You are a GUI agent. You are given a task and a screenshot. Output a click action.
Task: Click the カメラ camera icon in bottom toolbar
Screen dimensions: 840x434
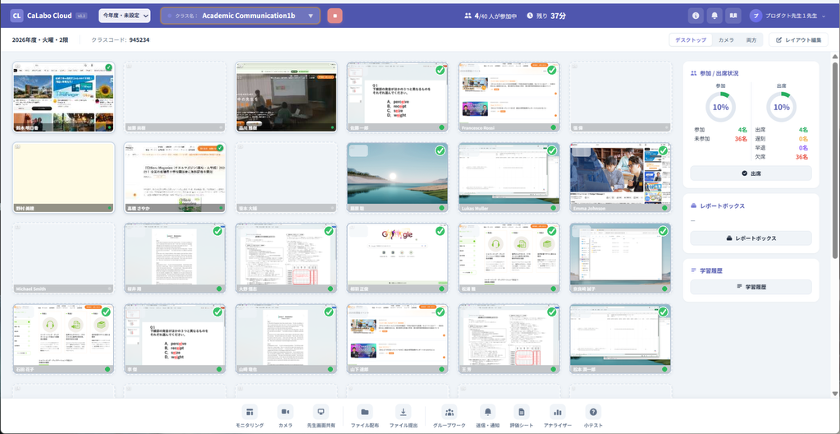[285, 412]
